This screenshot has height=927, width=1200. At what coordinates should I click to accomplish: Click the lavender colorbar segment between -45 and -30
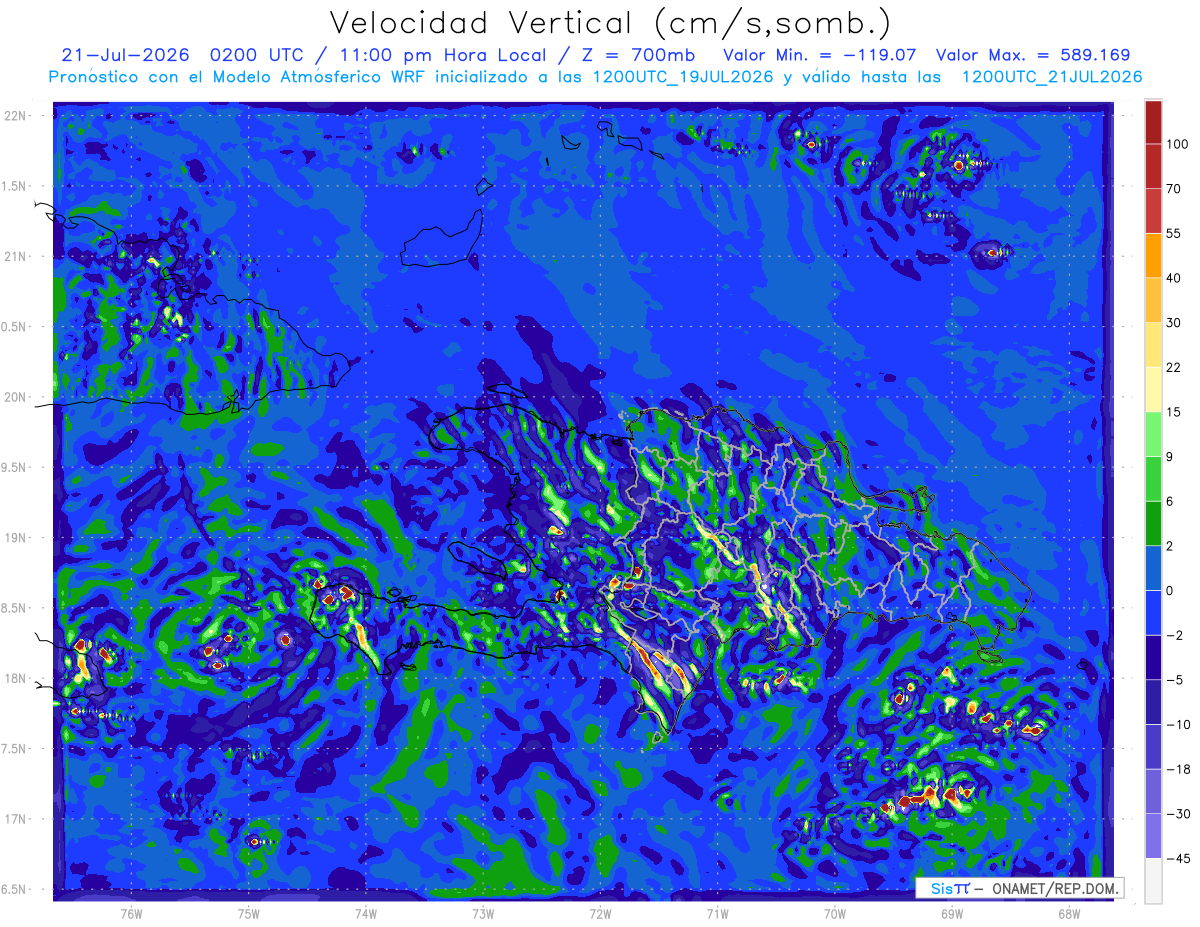click(x=1153, y=836)
